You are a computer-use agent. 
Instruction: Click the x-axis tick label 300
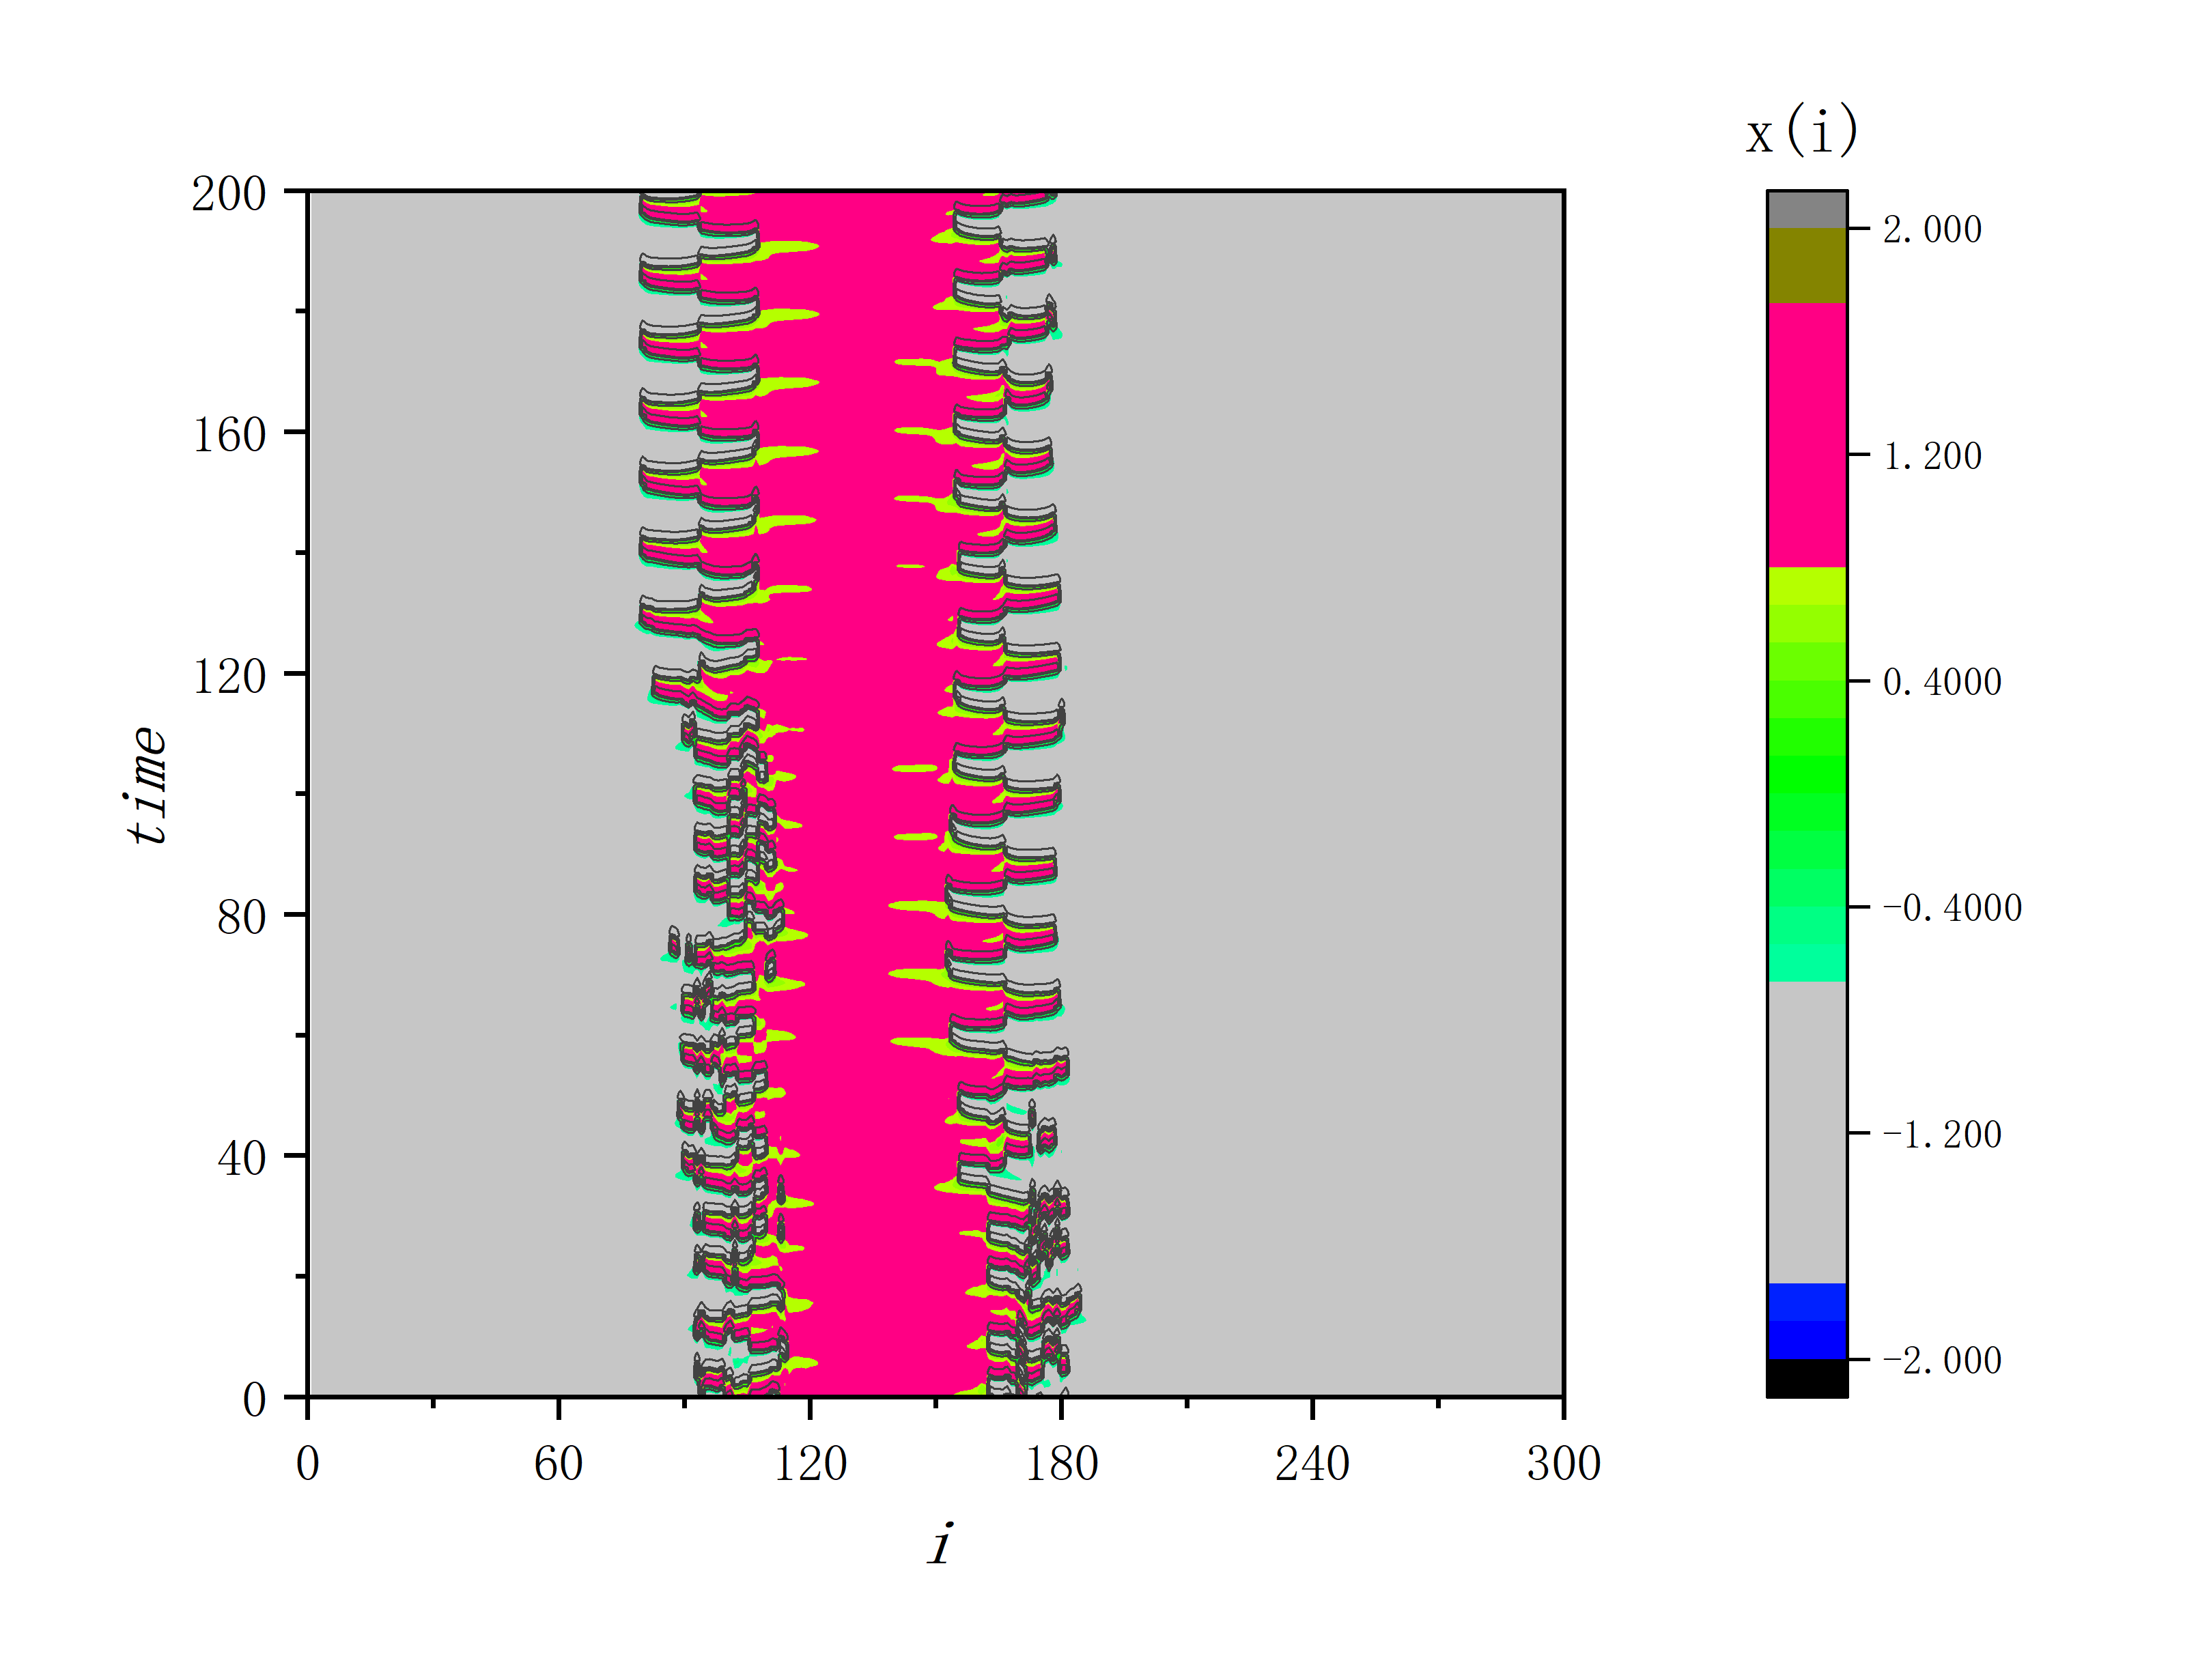pyautogui.click(x=1564, y=1464)
